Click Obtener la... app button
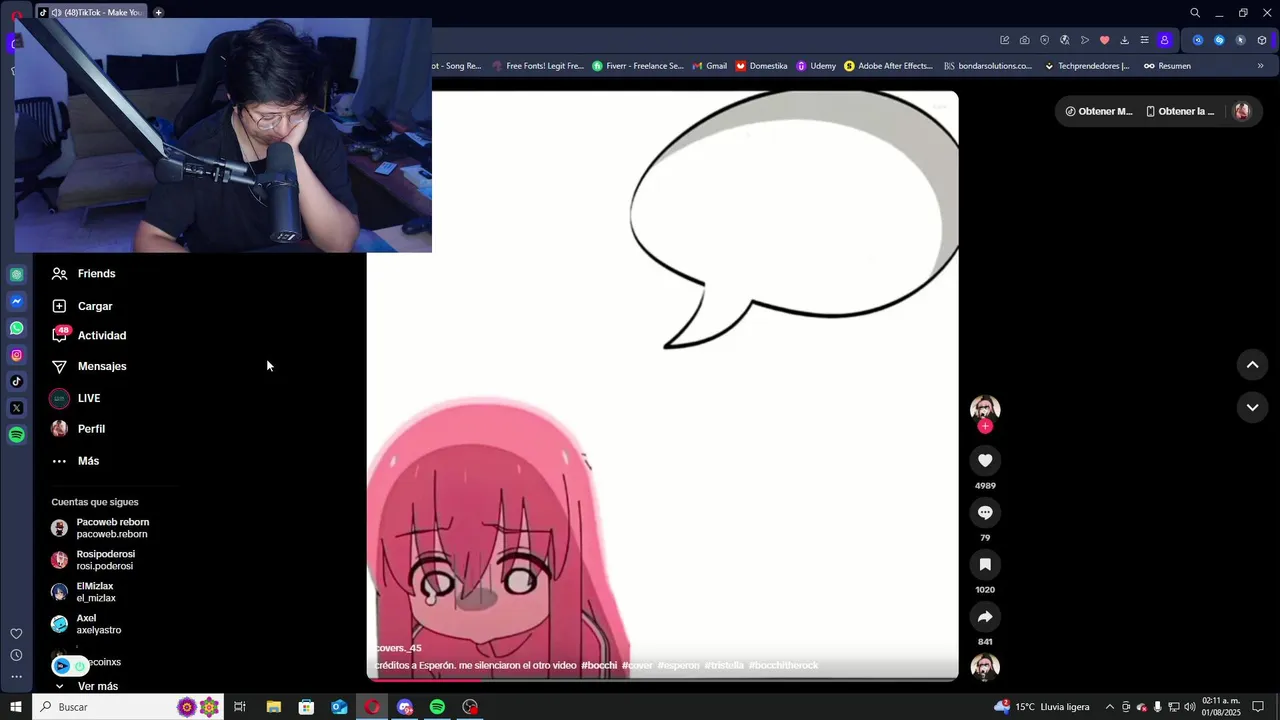This screenshot has width=1280, height=720. (x=1180, y=111)
